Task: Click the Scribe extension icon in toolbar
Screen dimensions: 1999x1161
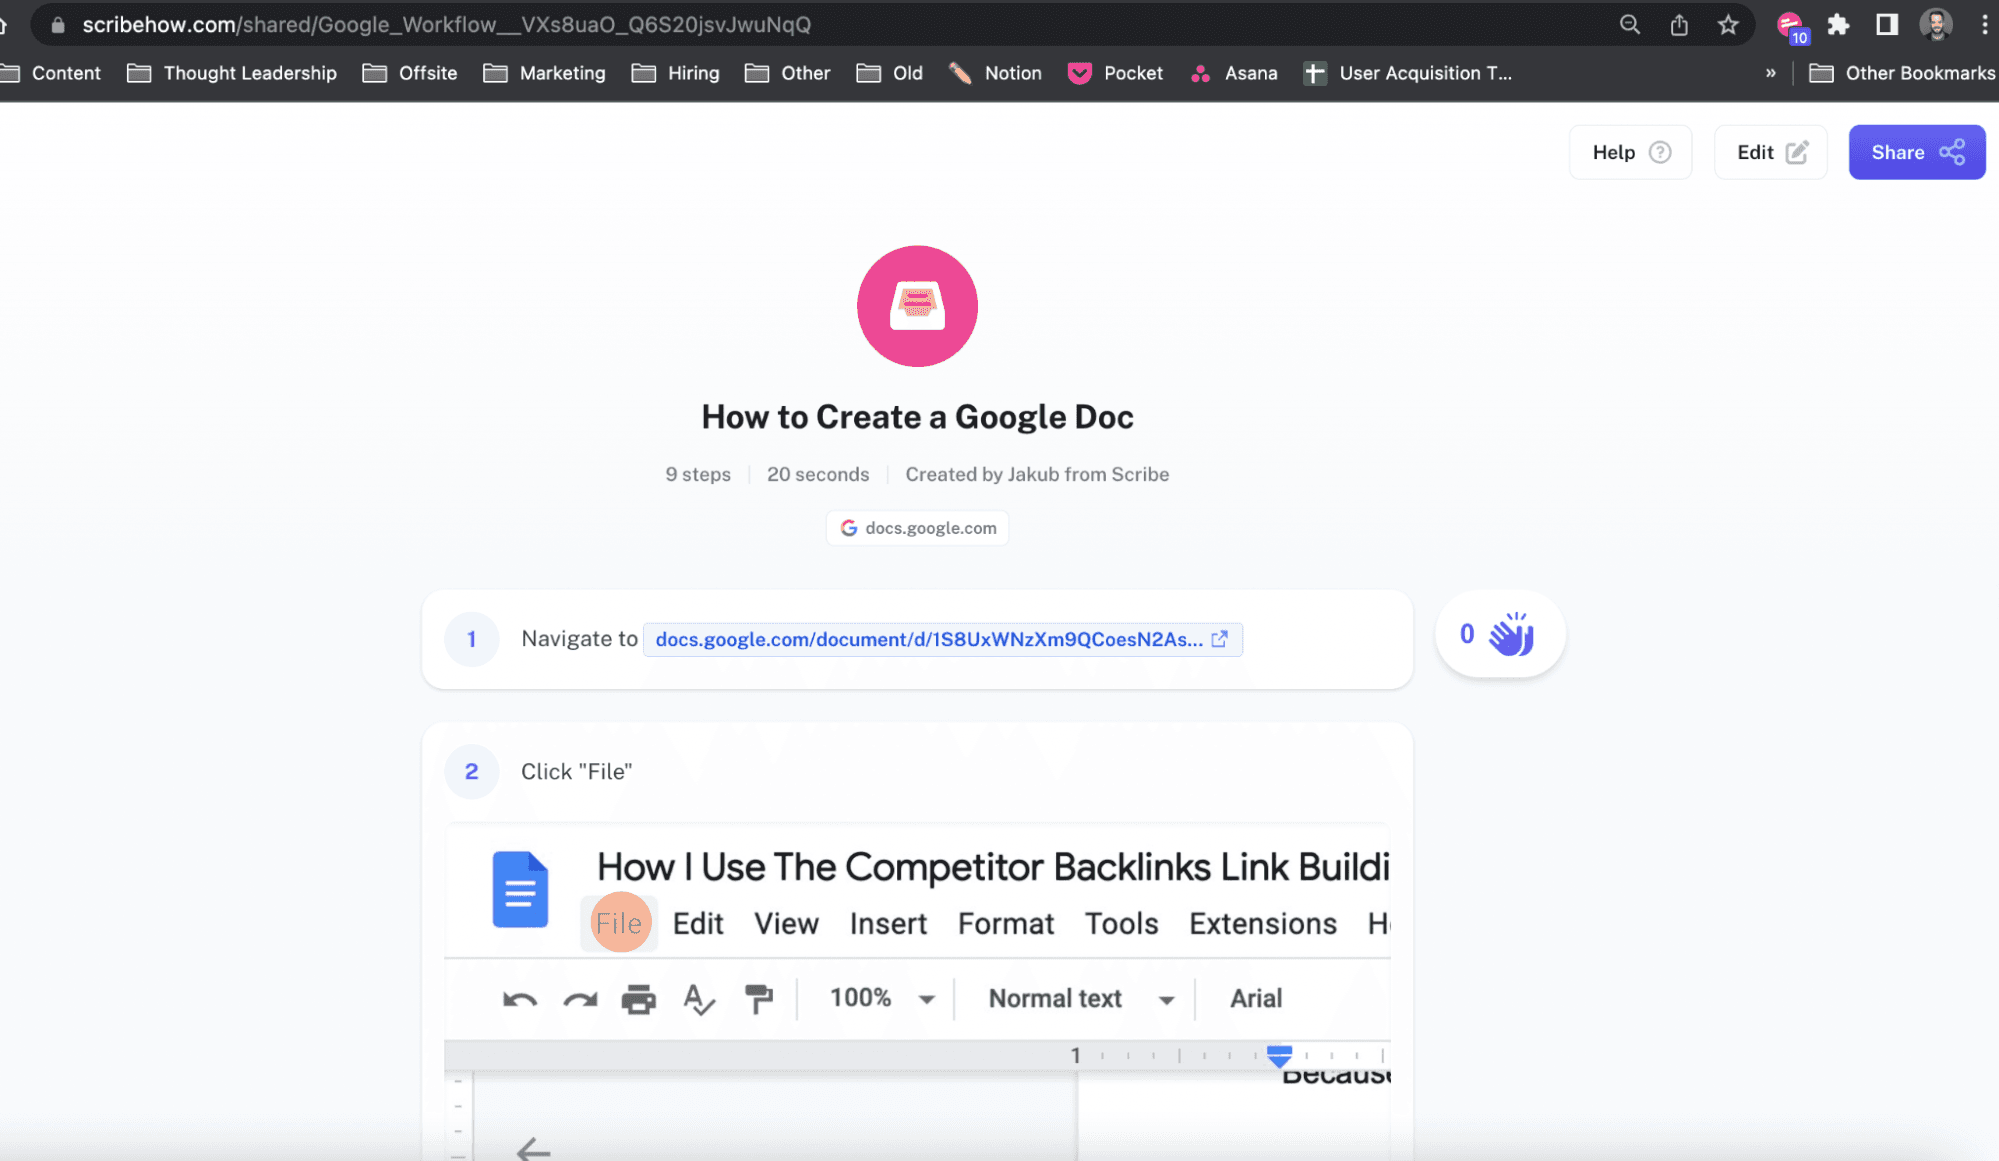Action: [x=1790, y=25]
